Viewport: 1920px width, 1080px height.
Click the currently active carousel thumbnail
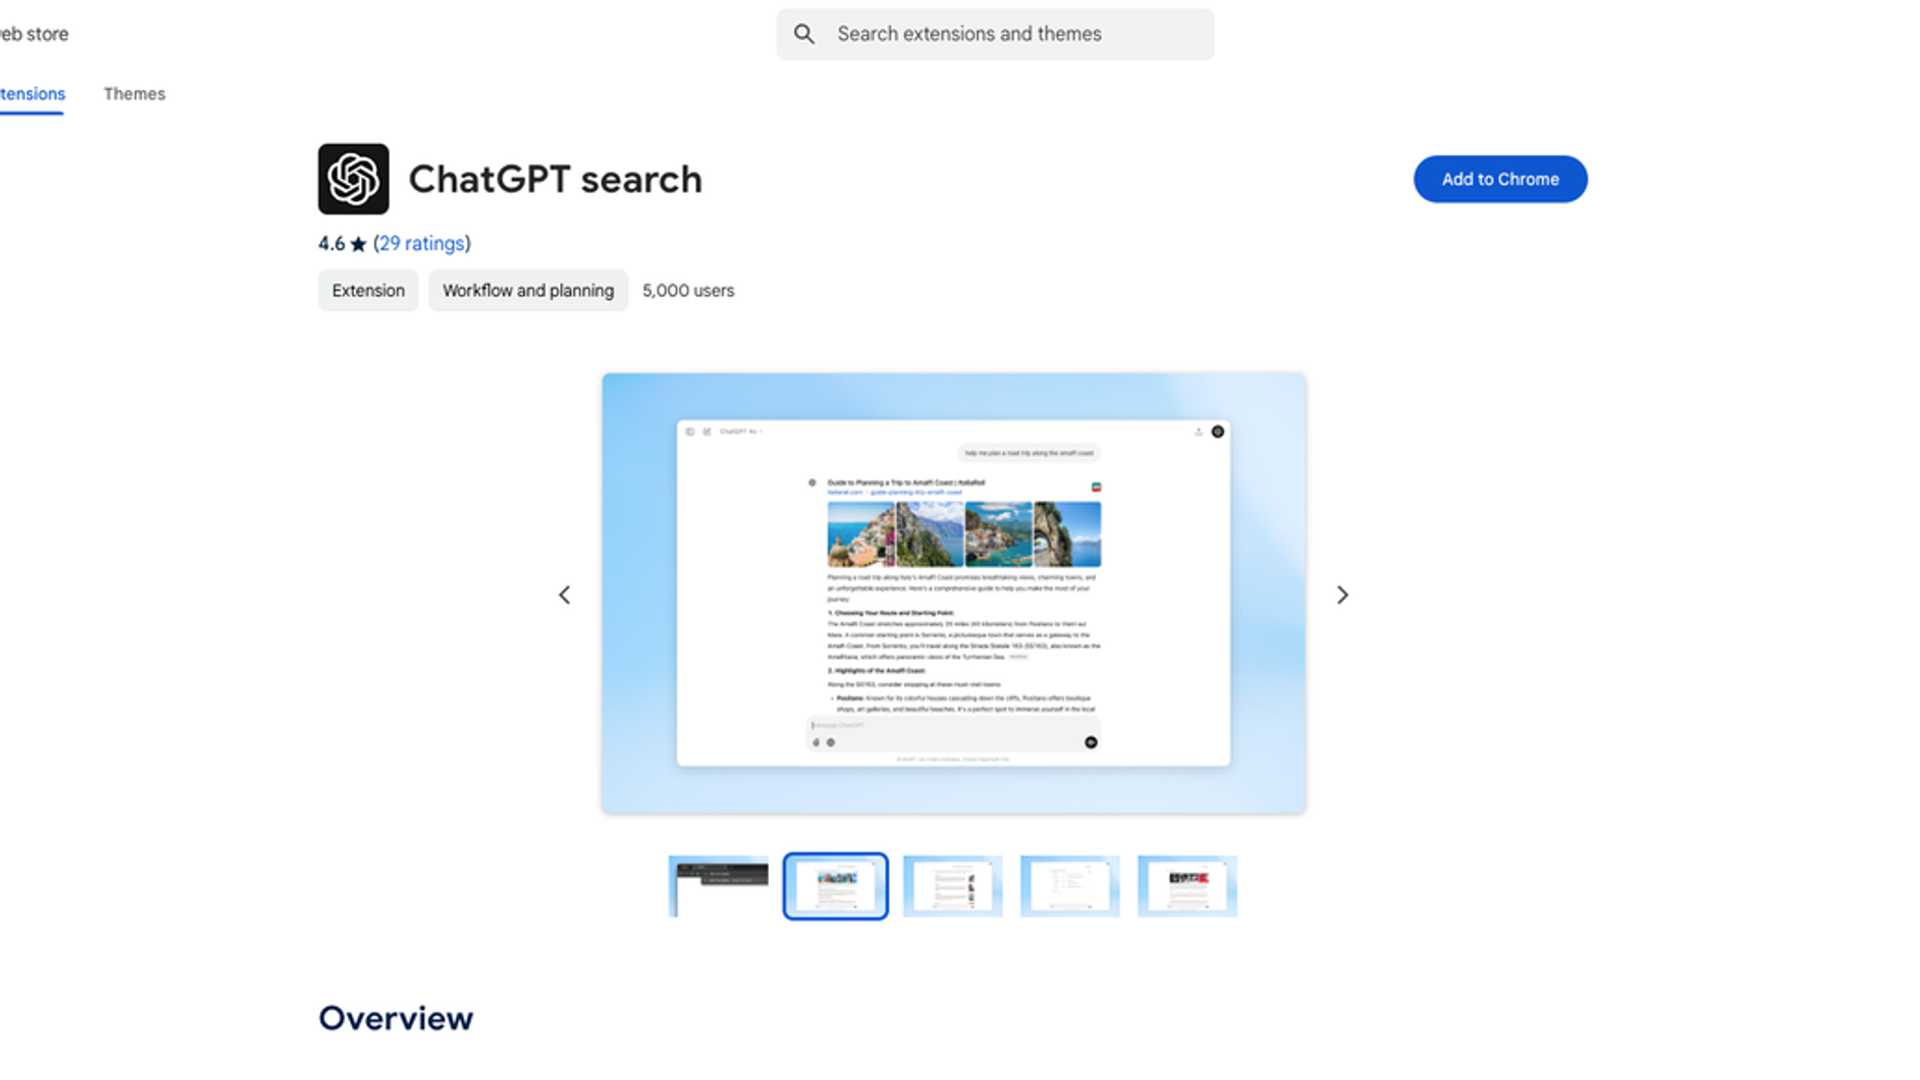[x=835, y=885]
